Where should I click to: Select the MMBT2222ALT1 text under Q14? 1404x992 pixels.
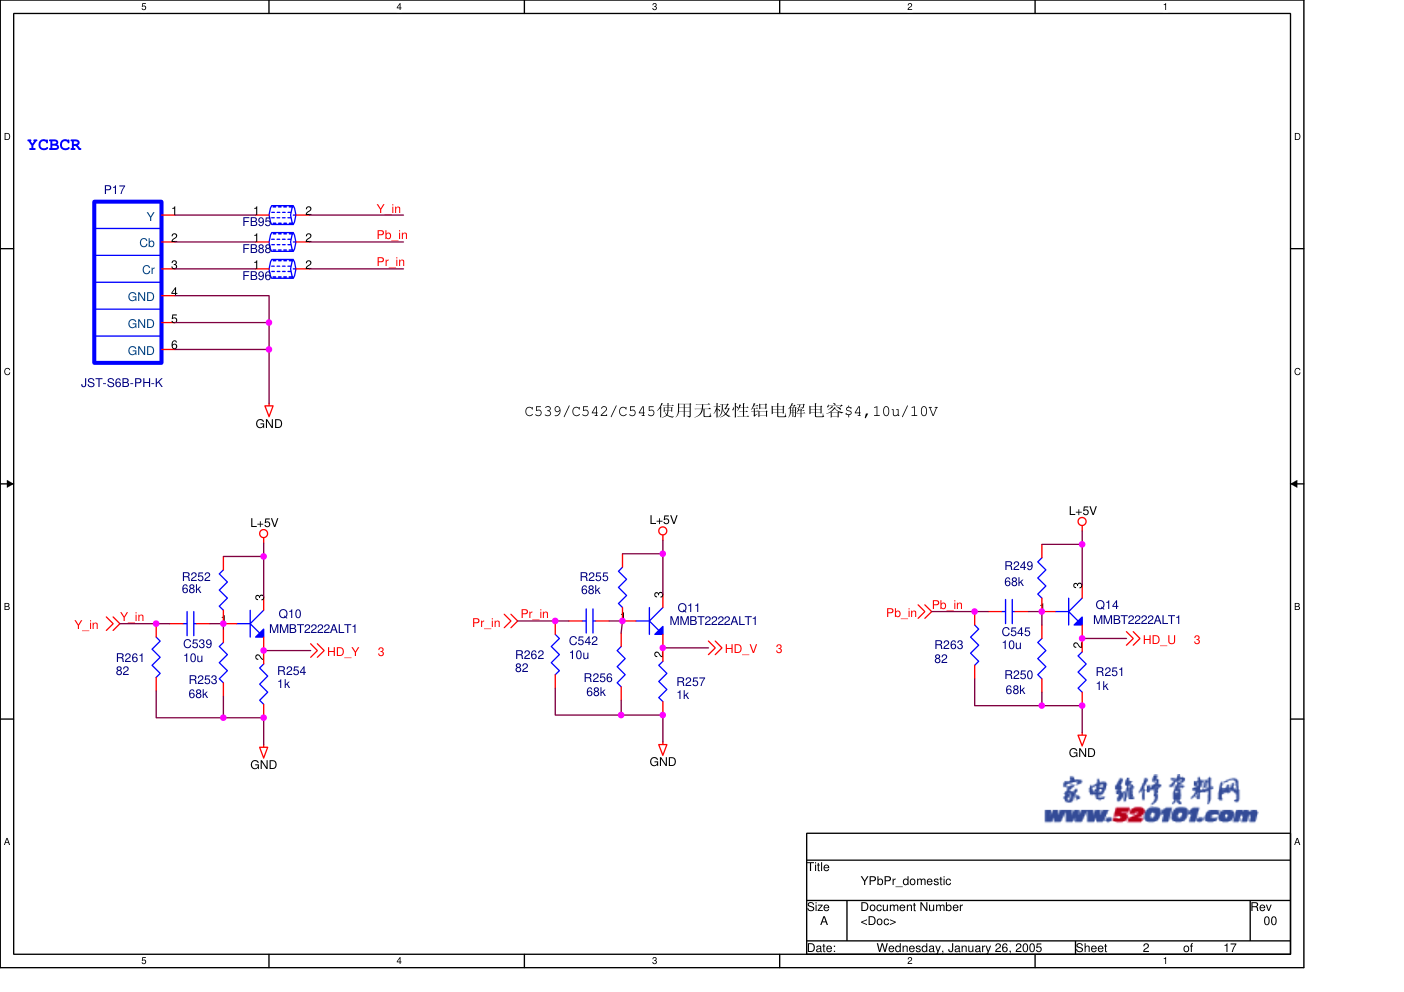point(1137,620)
